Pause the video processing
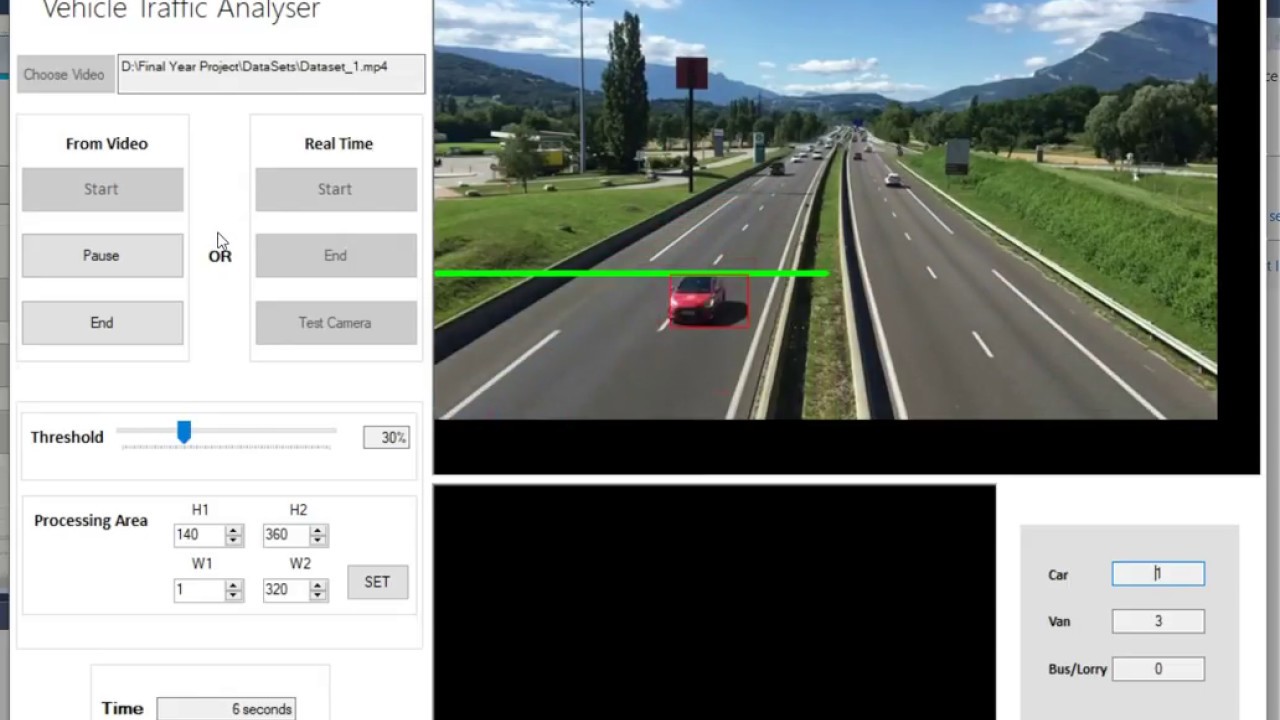This screenshot has height=720, width=1280. (x=102, y=256)
